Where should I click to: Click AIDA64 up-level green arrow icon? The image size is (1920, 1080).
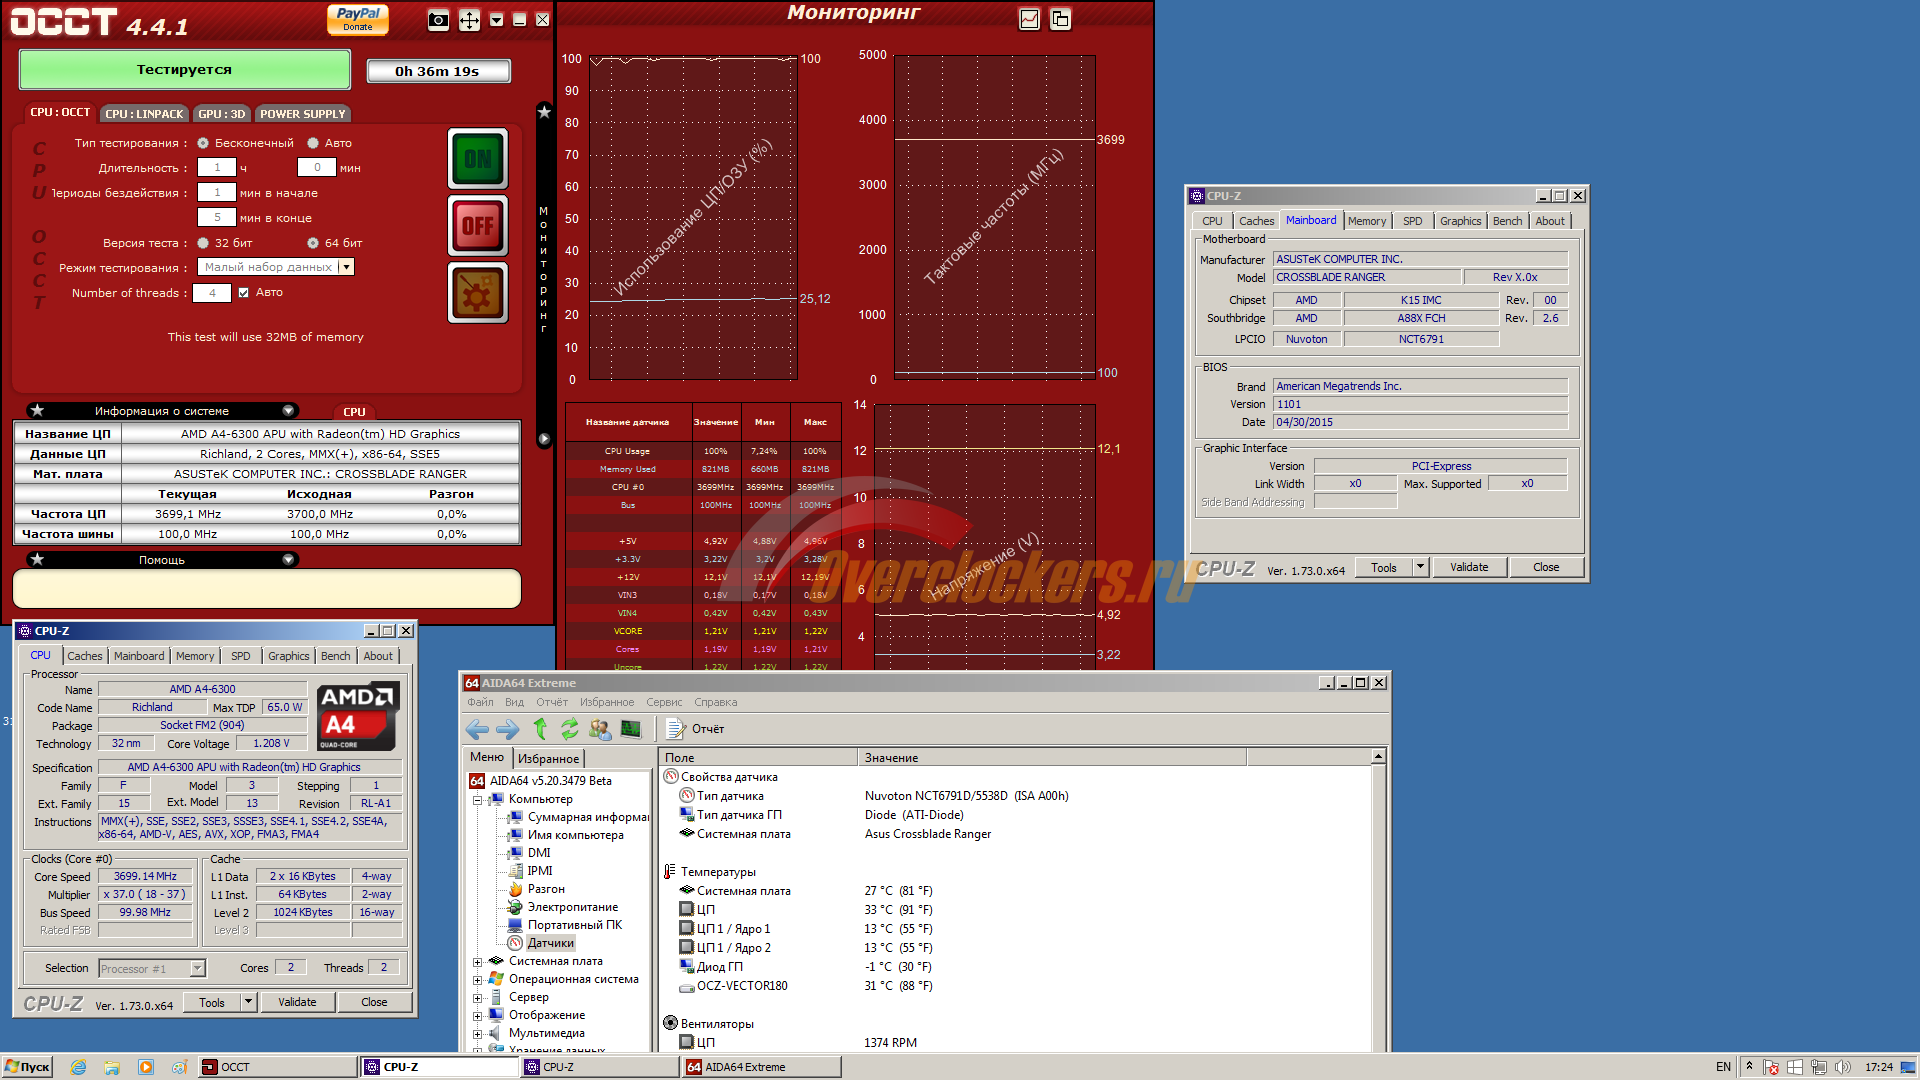pos(540,729)
